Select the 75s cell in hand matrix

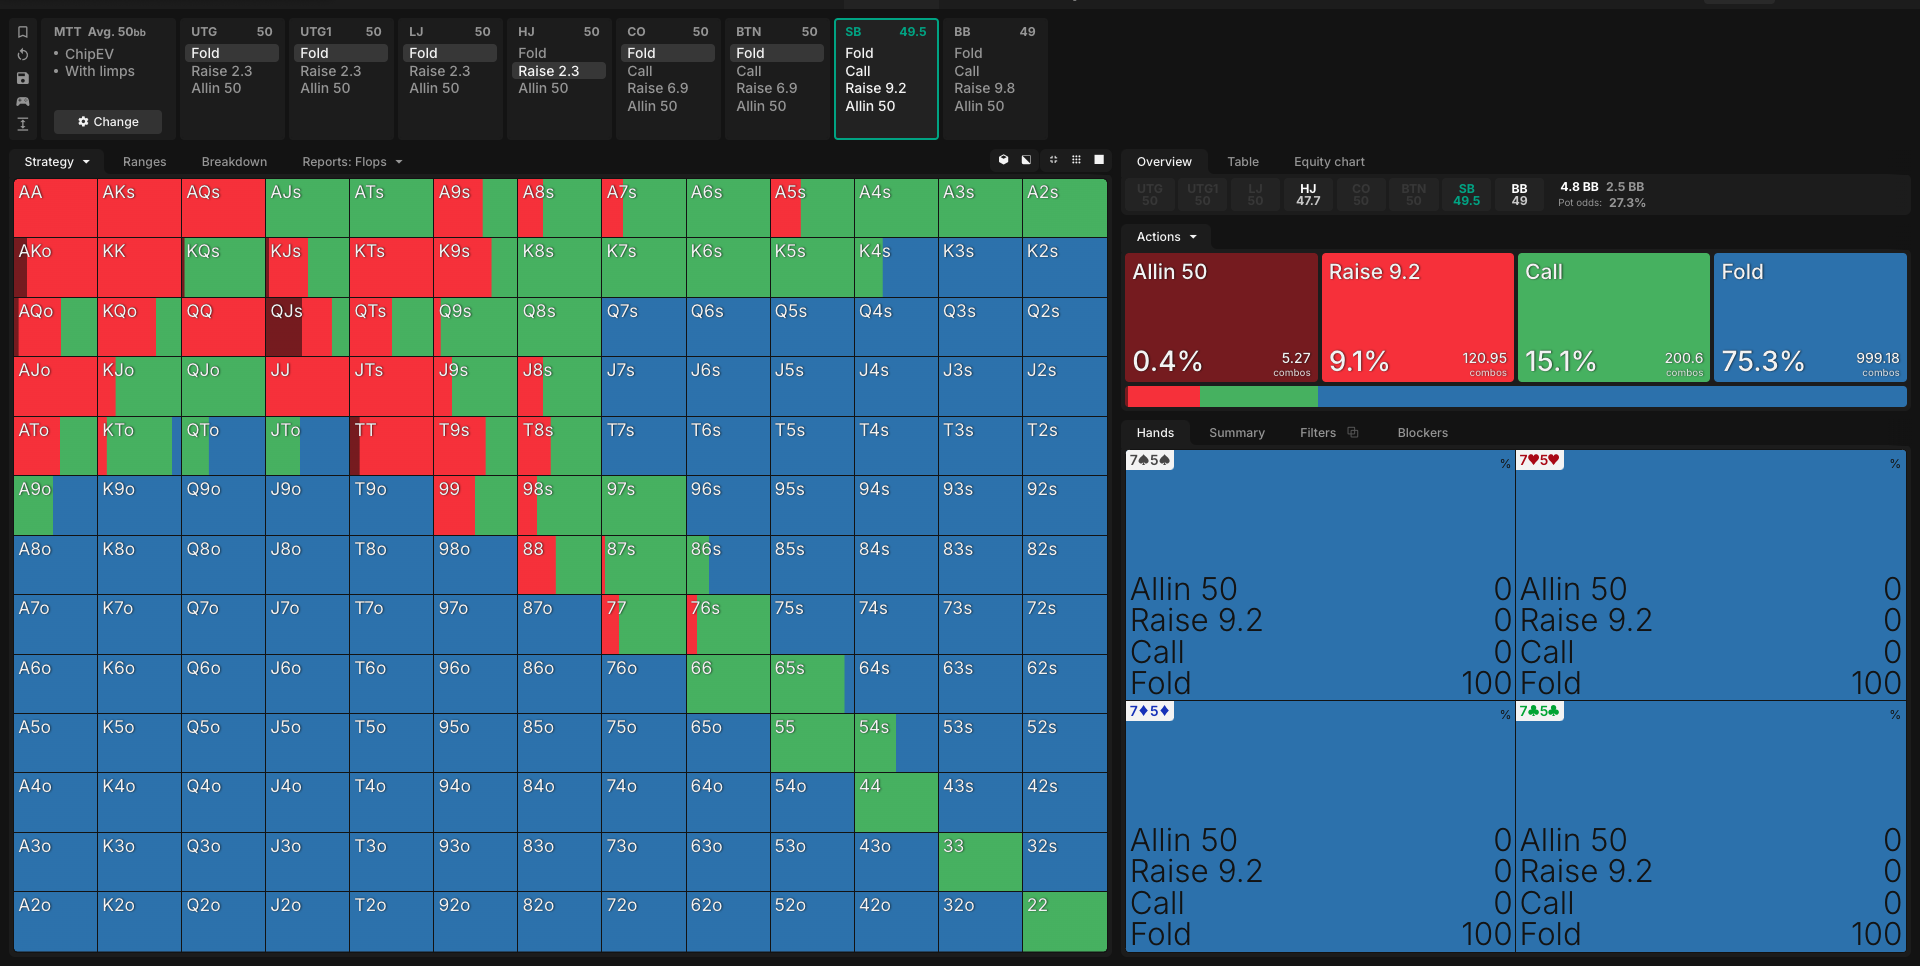coord(812,624)
